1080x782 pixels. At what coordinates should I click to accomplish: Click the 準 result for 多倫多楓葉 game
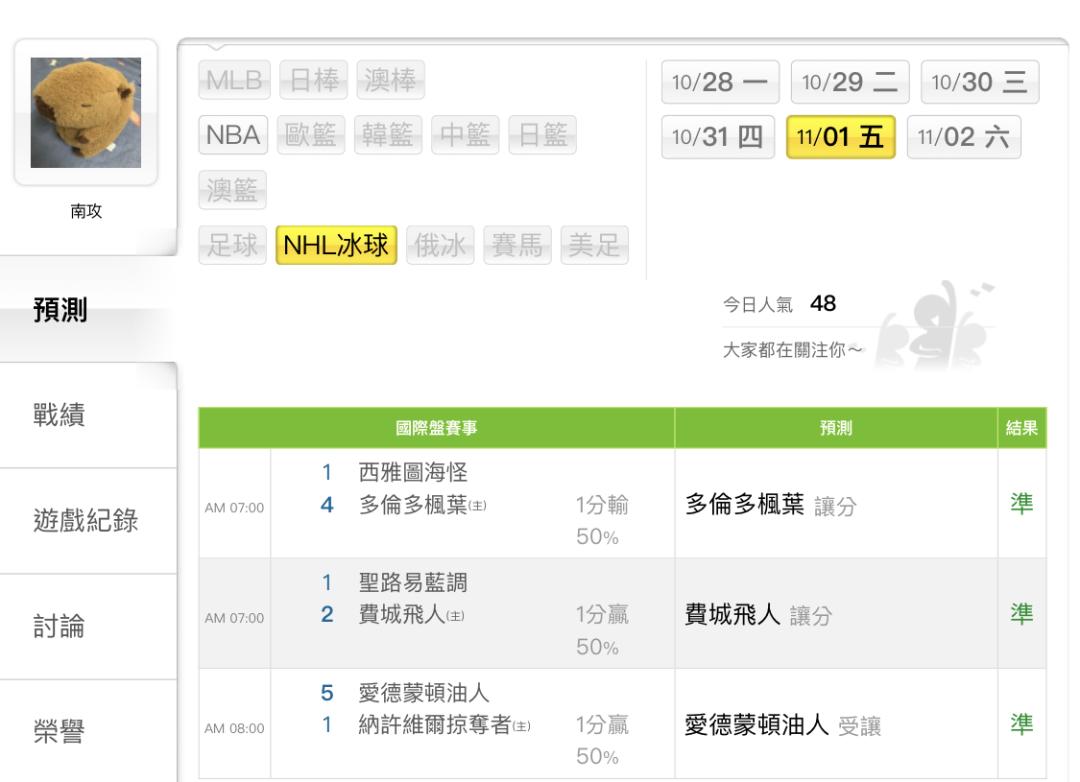[x=1022, y=504]
